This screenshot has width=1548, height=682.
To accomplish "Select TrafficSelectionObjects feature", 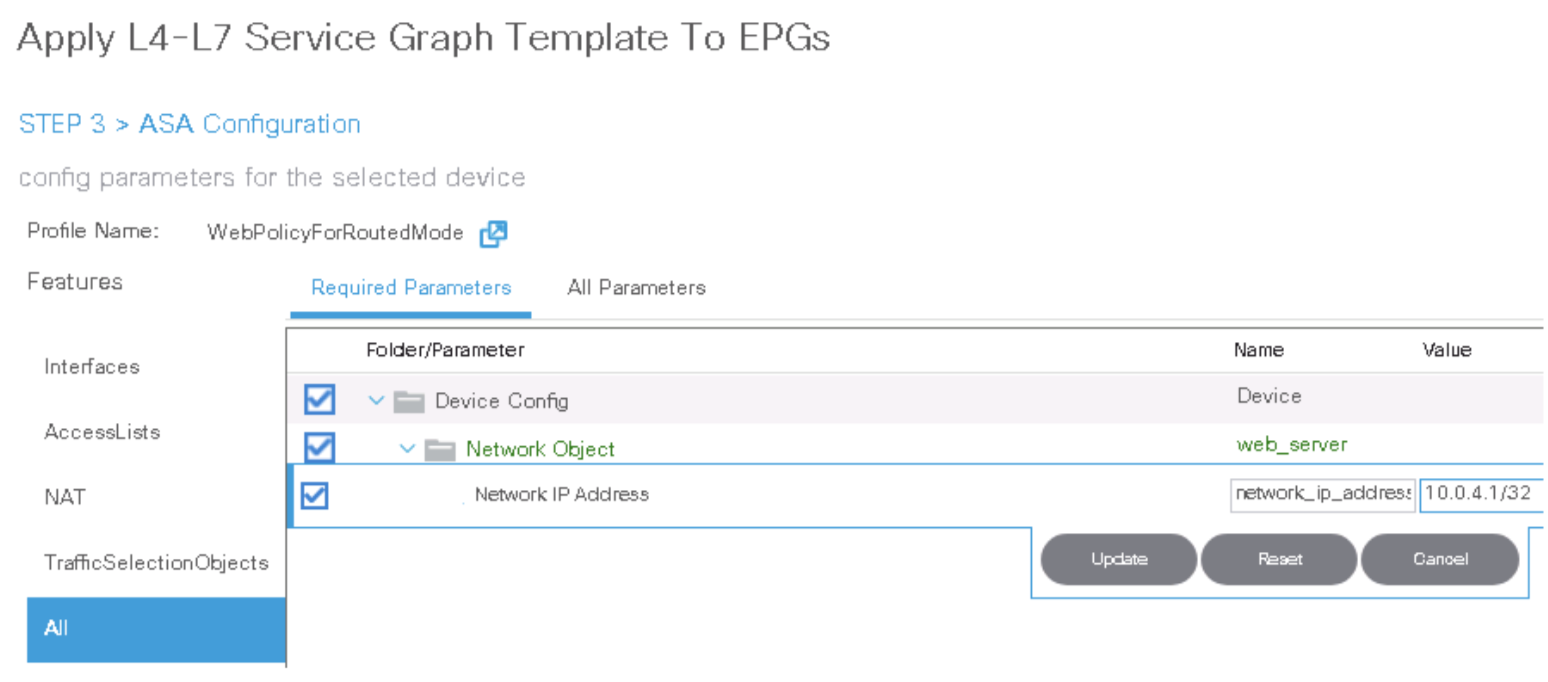I will click(x=156, y=563).
